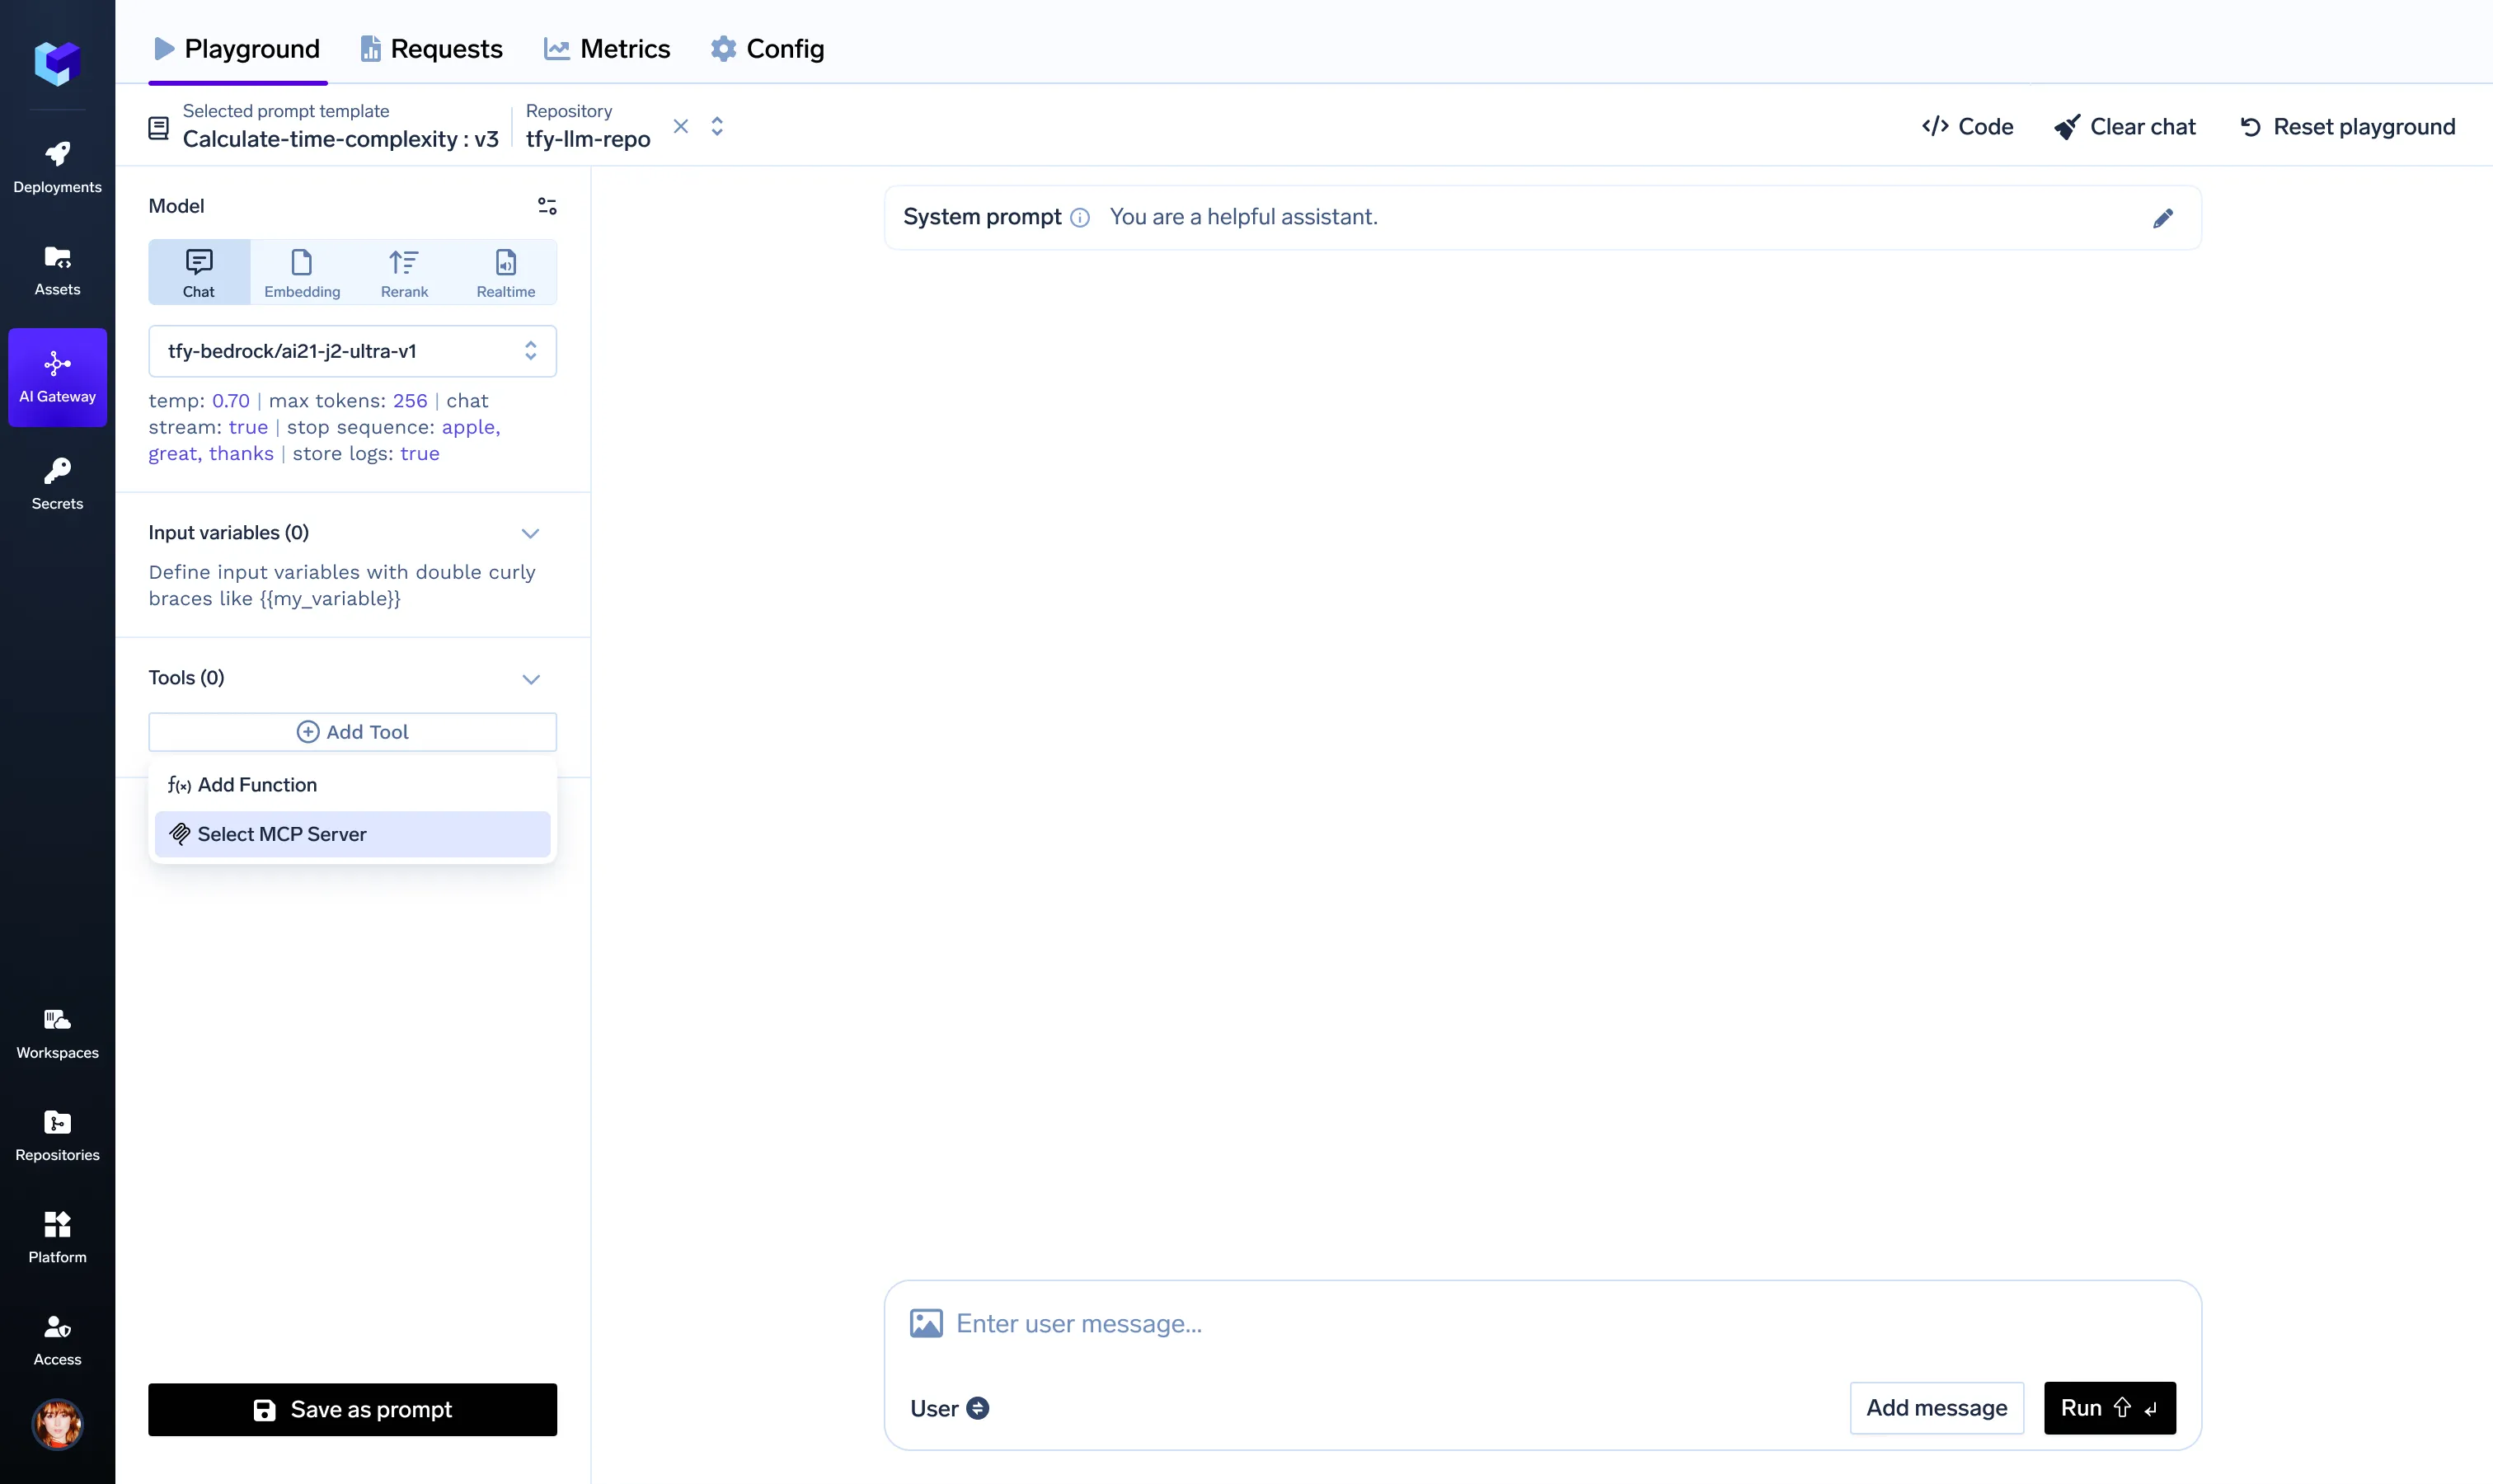Image resolution: width=2493 pixels, height=1484 pixels.
Task: Open Deployments from rocket icon
Action: coord(57,166)
